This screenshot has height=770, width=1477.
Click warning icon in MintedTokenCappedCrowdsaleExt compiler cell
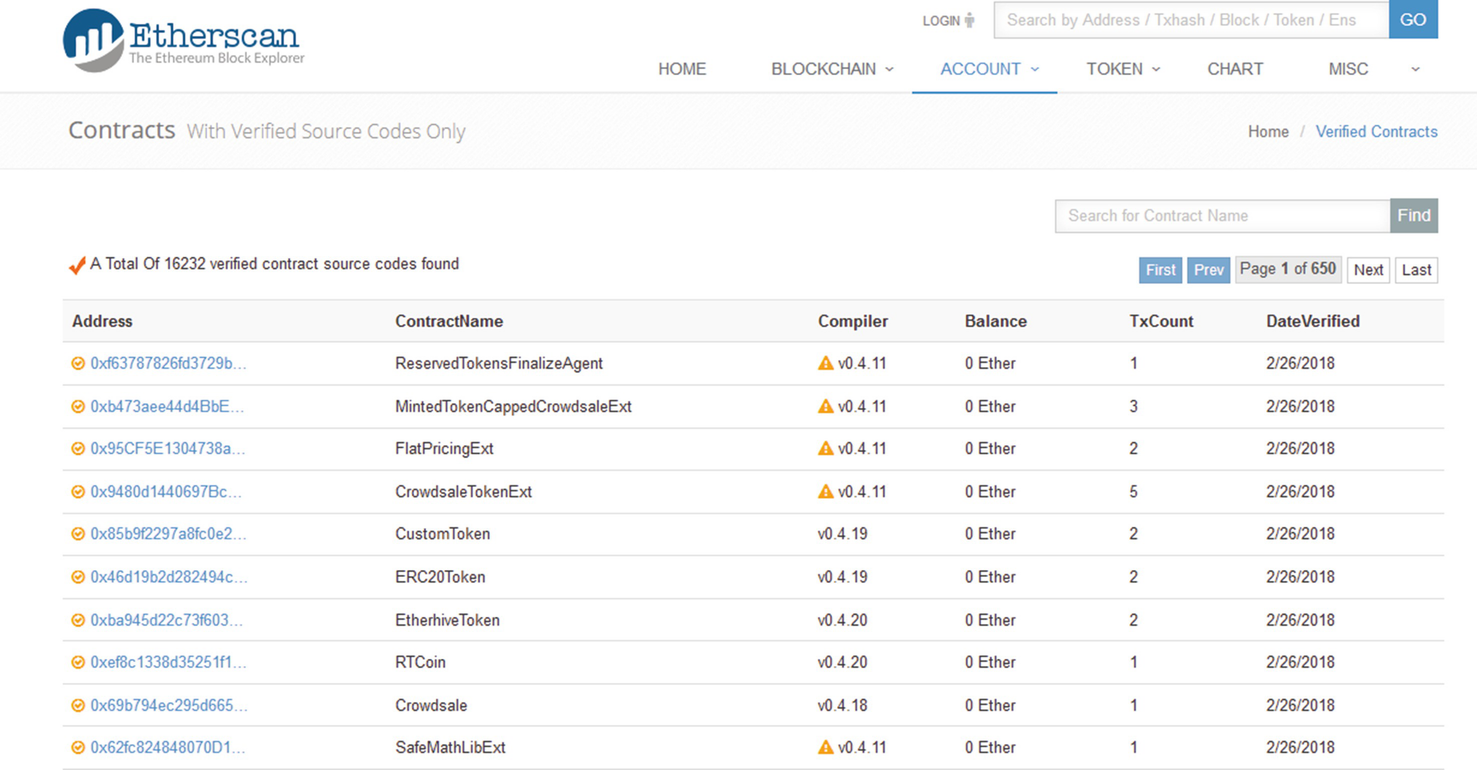point(826,406)
